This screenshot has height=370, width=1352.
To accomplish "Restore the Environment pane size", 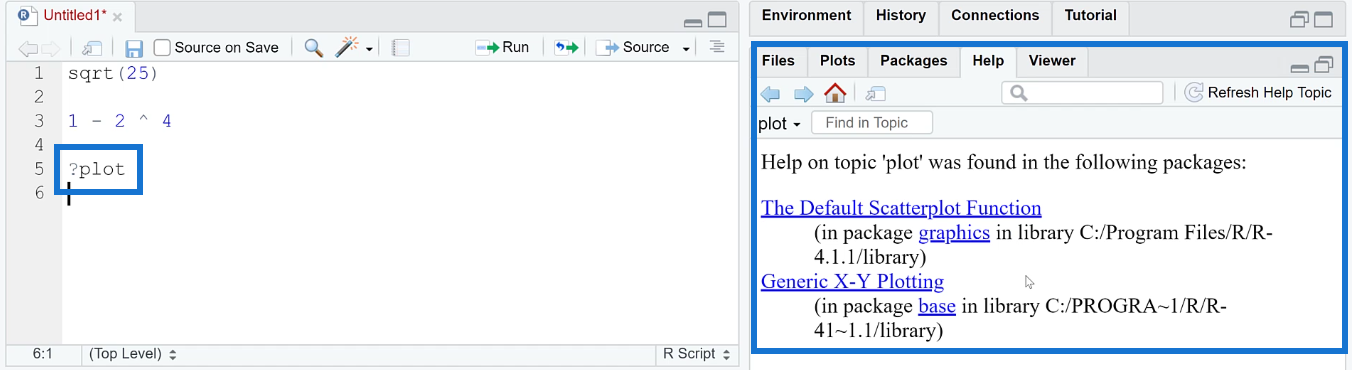I will (1299, 19).
